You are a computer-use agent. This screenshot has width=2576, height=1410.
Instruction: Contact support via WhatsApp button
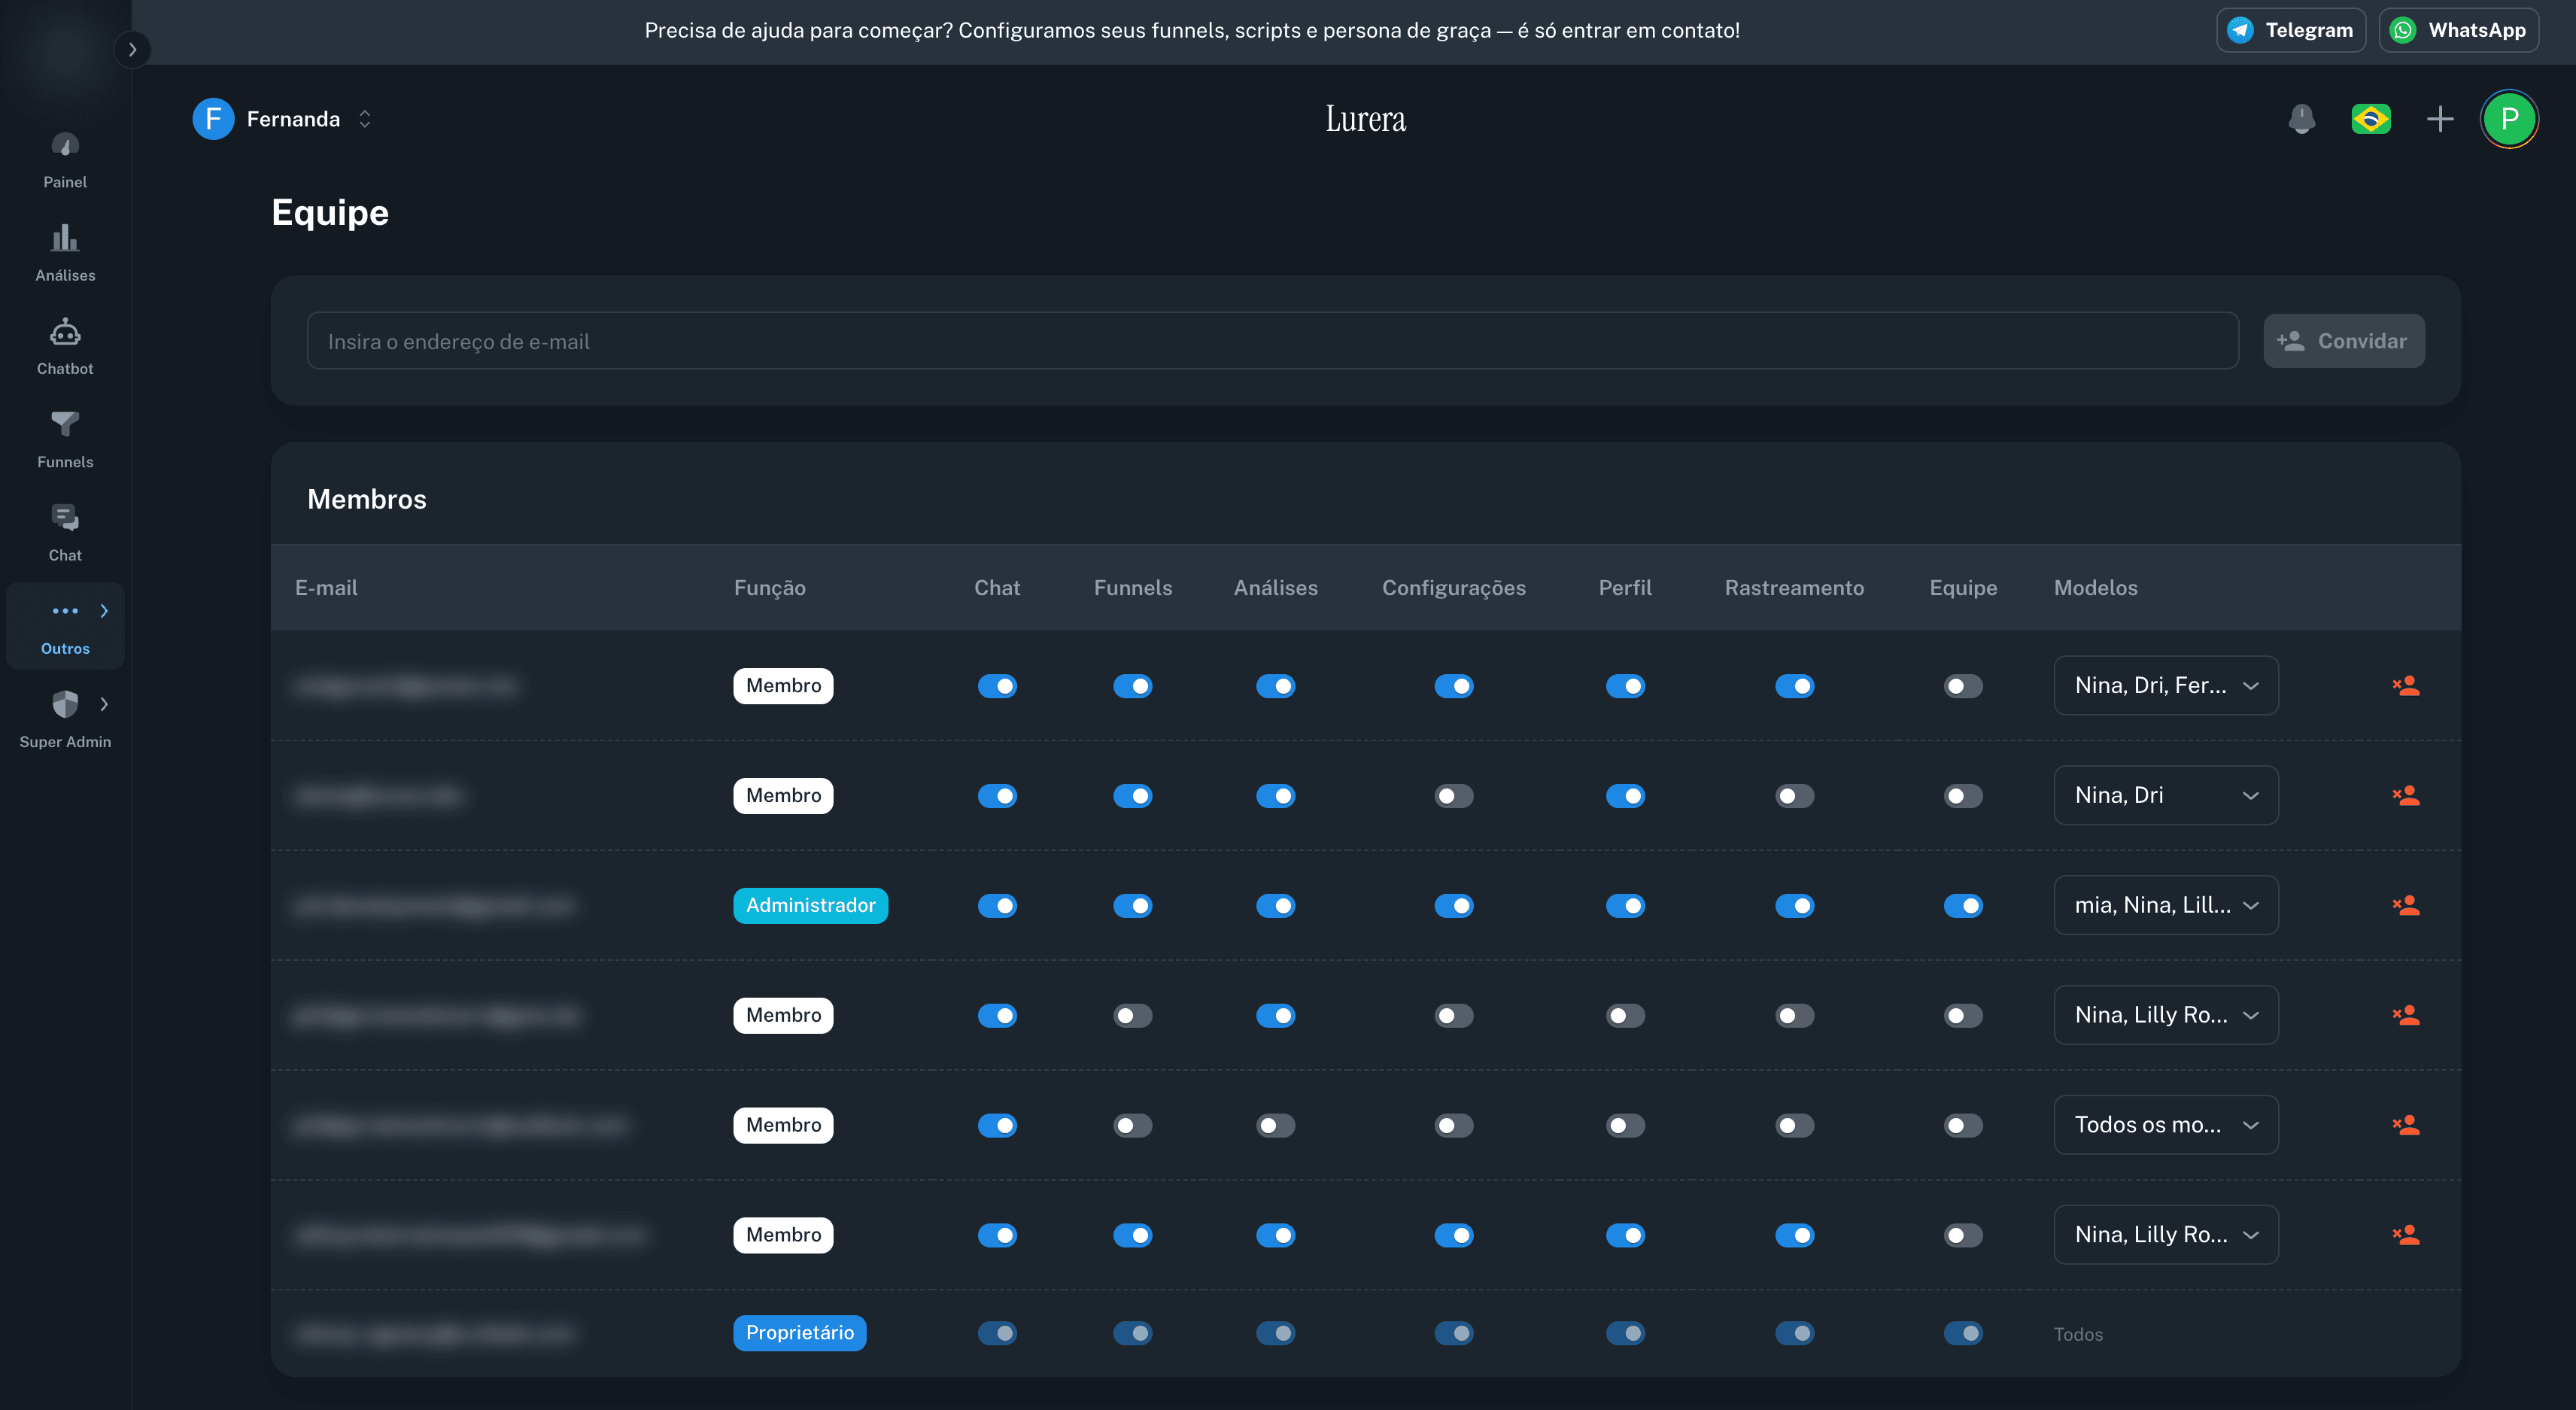(x=2459, y=30)
